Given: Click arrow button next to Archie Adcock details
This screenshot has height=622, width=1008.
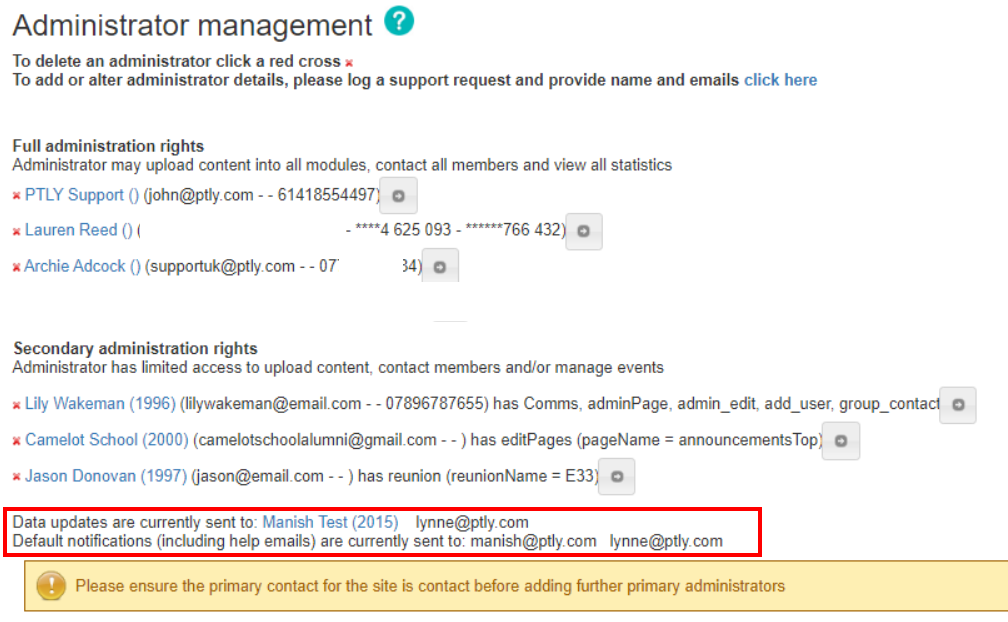Looking at the screenshot, I should (440, 267).
